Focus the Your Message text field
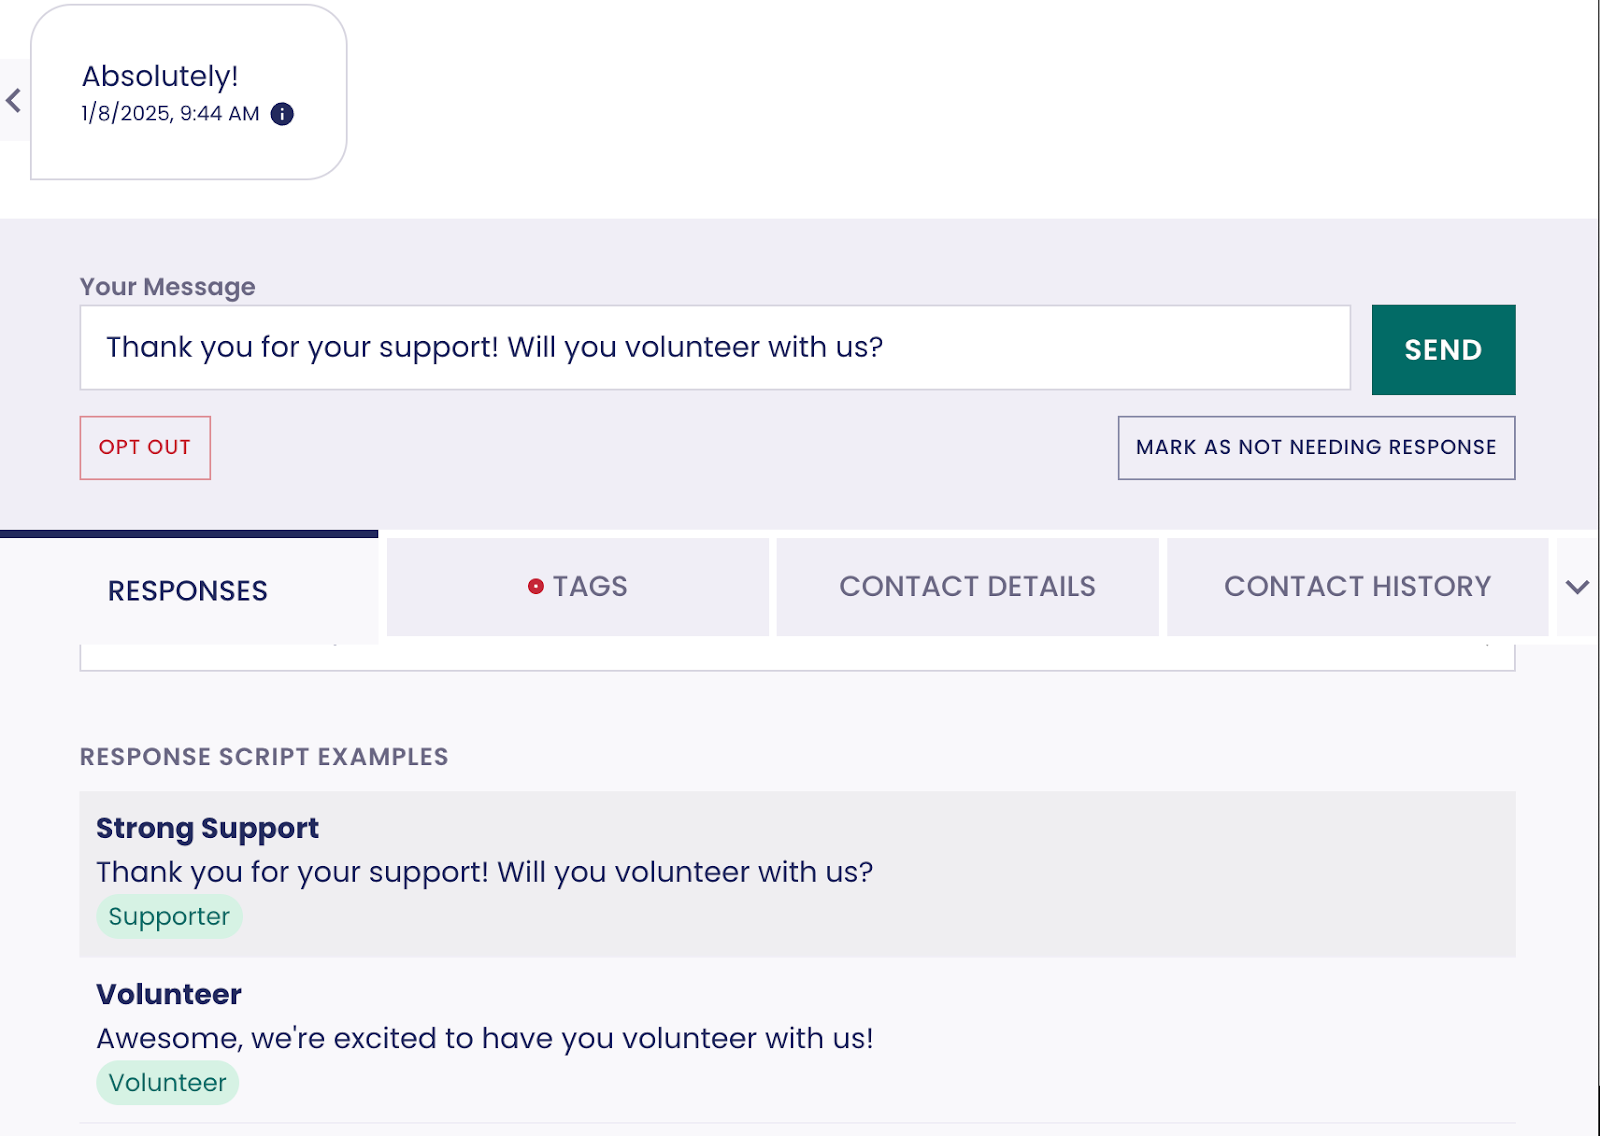 point(714,348)
